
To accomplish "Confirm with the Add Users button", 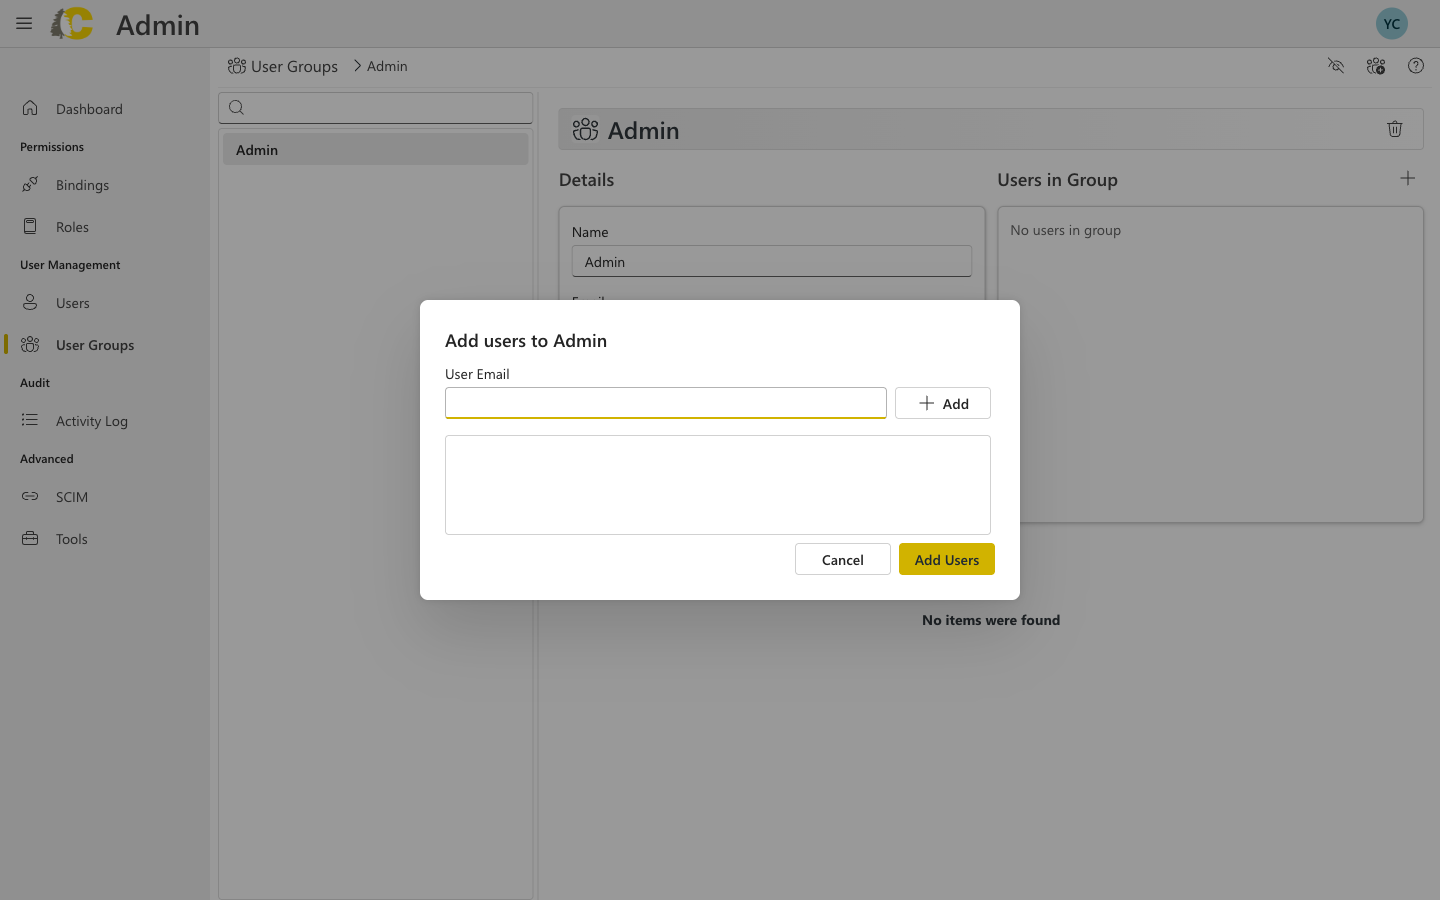I will (x=946, y=559).
